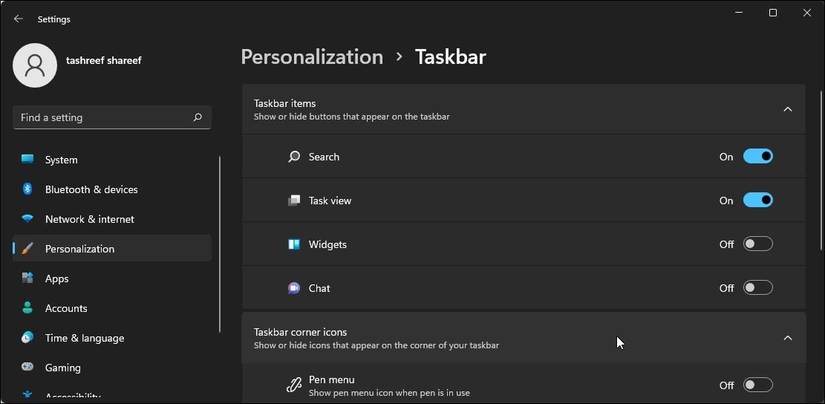This screenshot has width=825, height=404.
Task: Click 'Show pen menu icon when pen is in use'
Action: [389, 393]
